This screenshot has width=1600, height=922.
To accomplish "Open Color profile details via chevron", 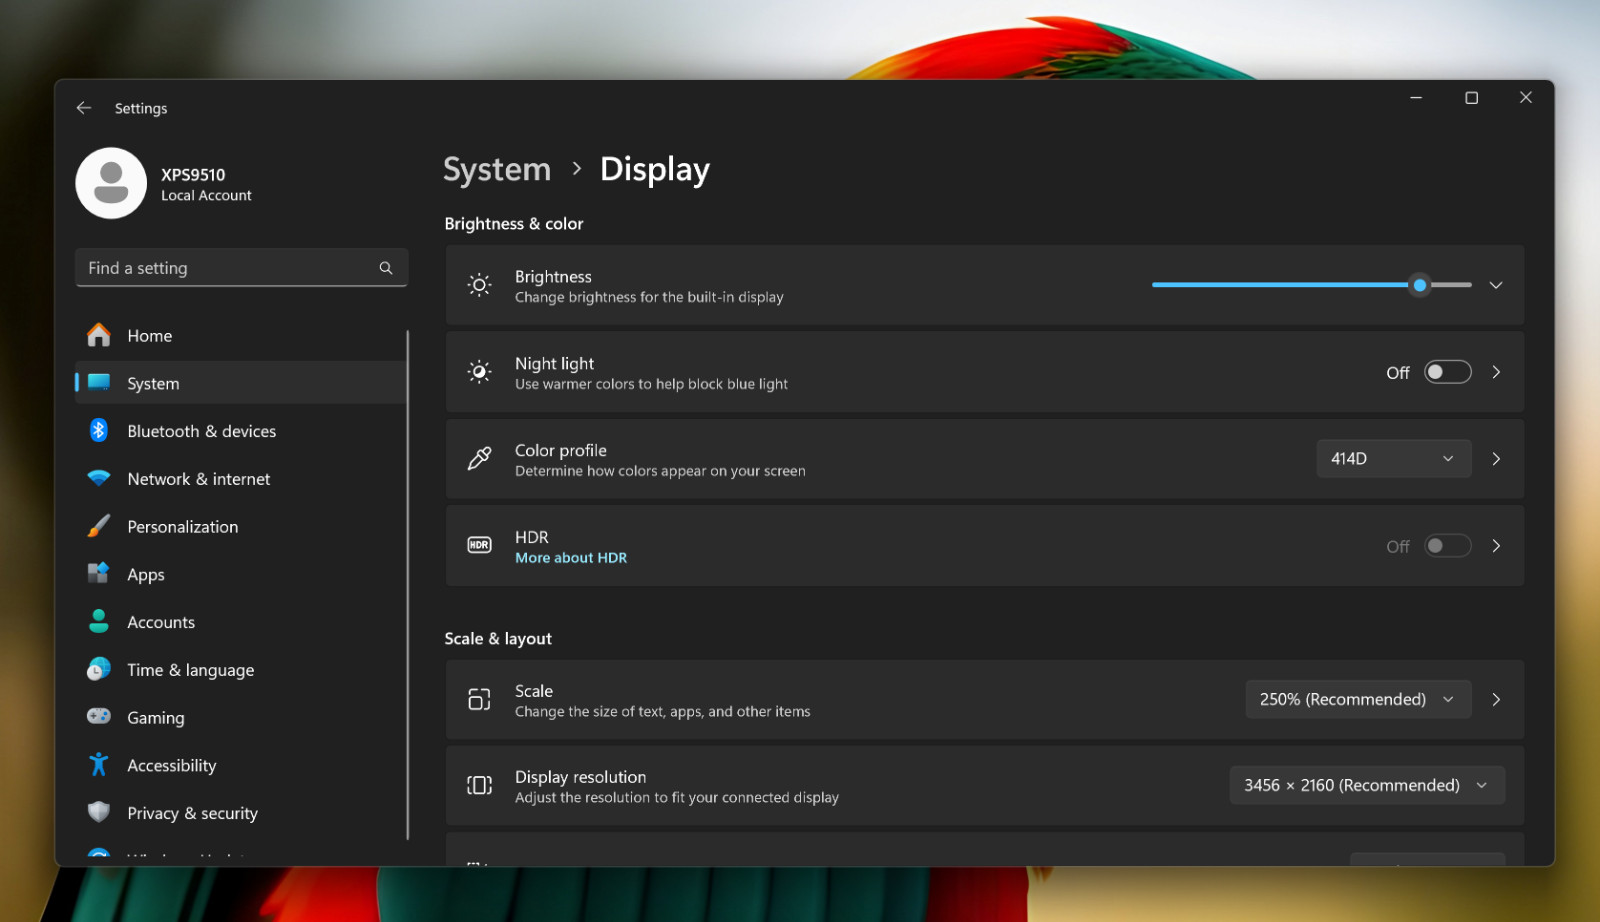I will (x=1496, y=459).
